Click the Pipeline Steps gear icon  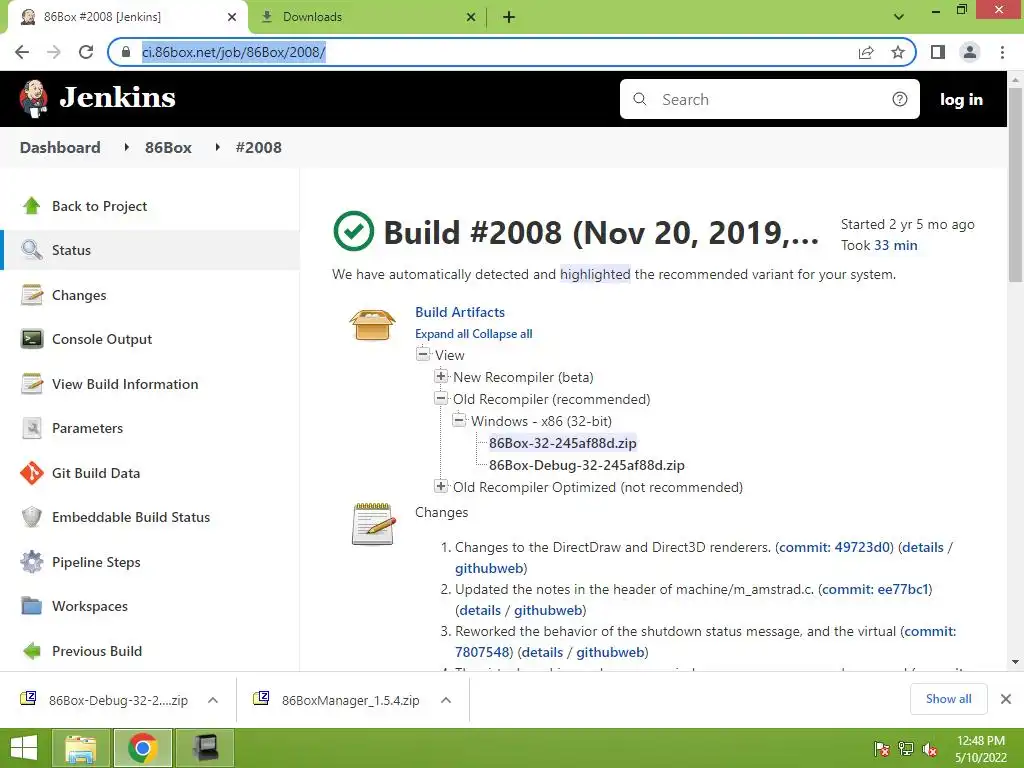31,562
